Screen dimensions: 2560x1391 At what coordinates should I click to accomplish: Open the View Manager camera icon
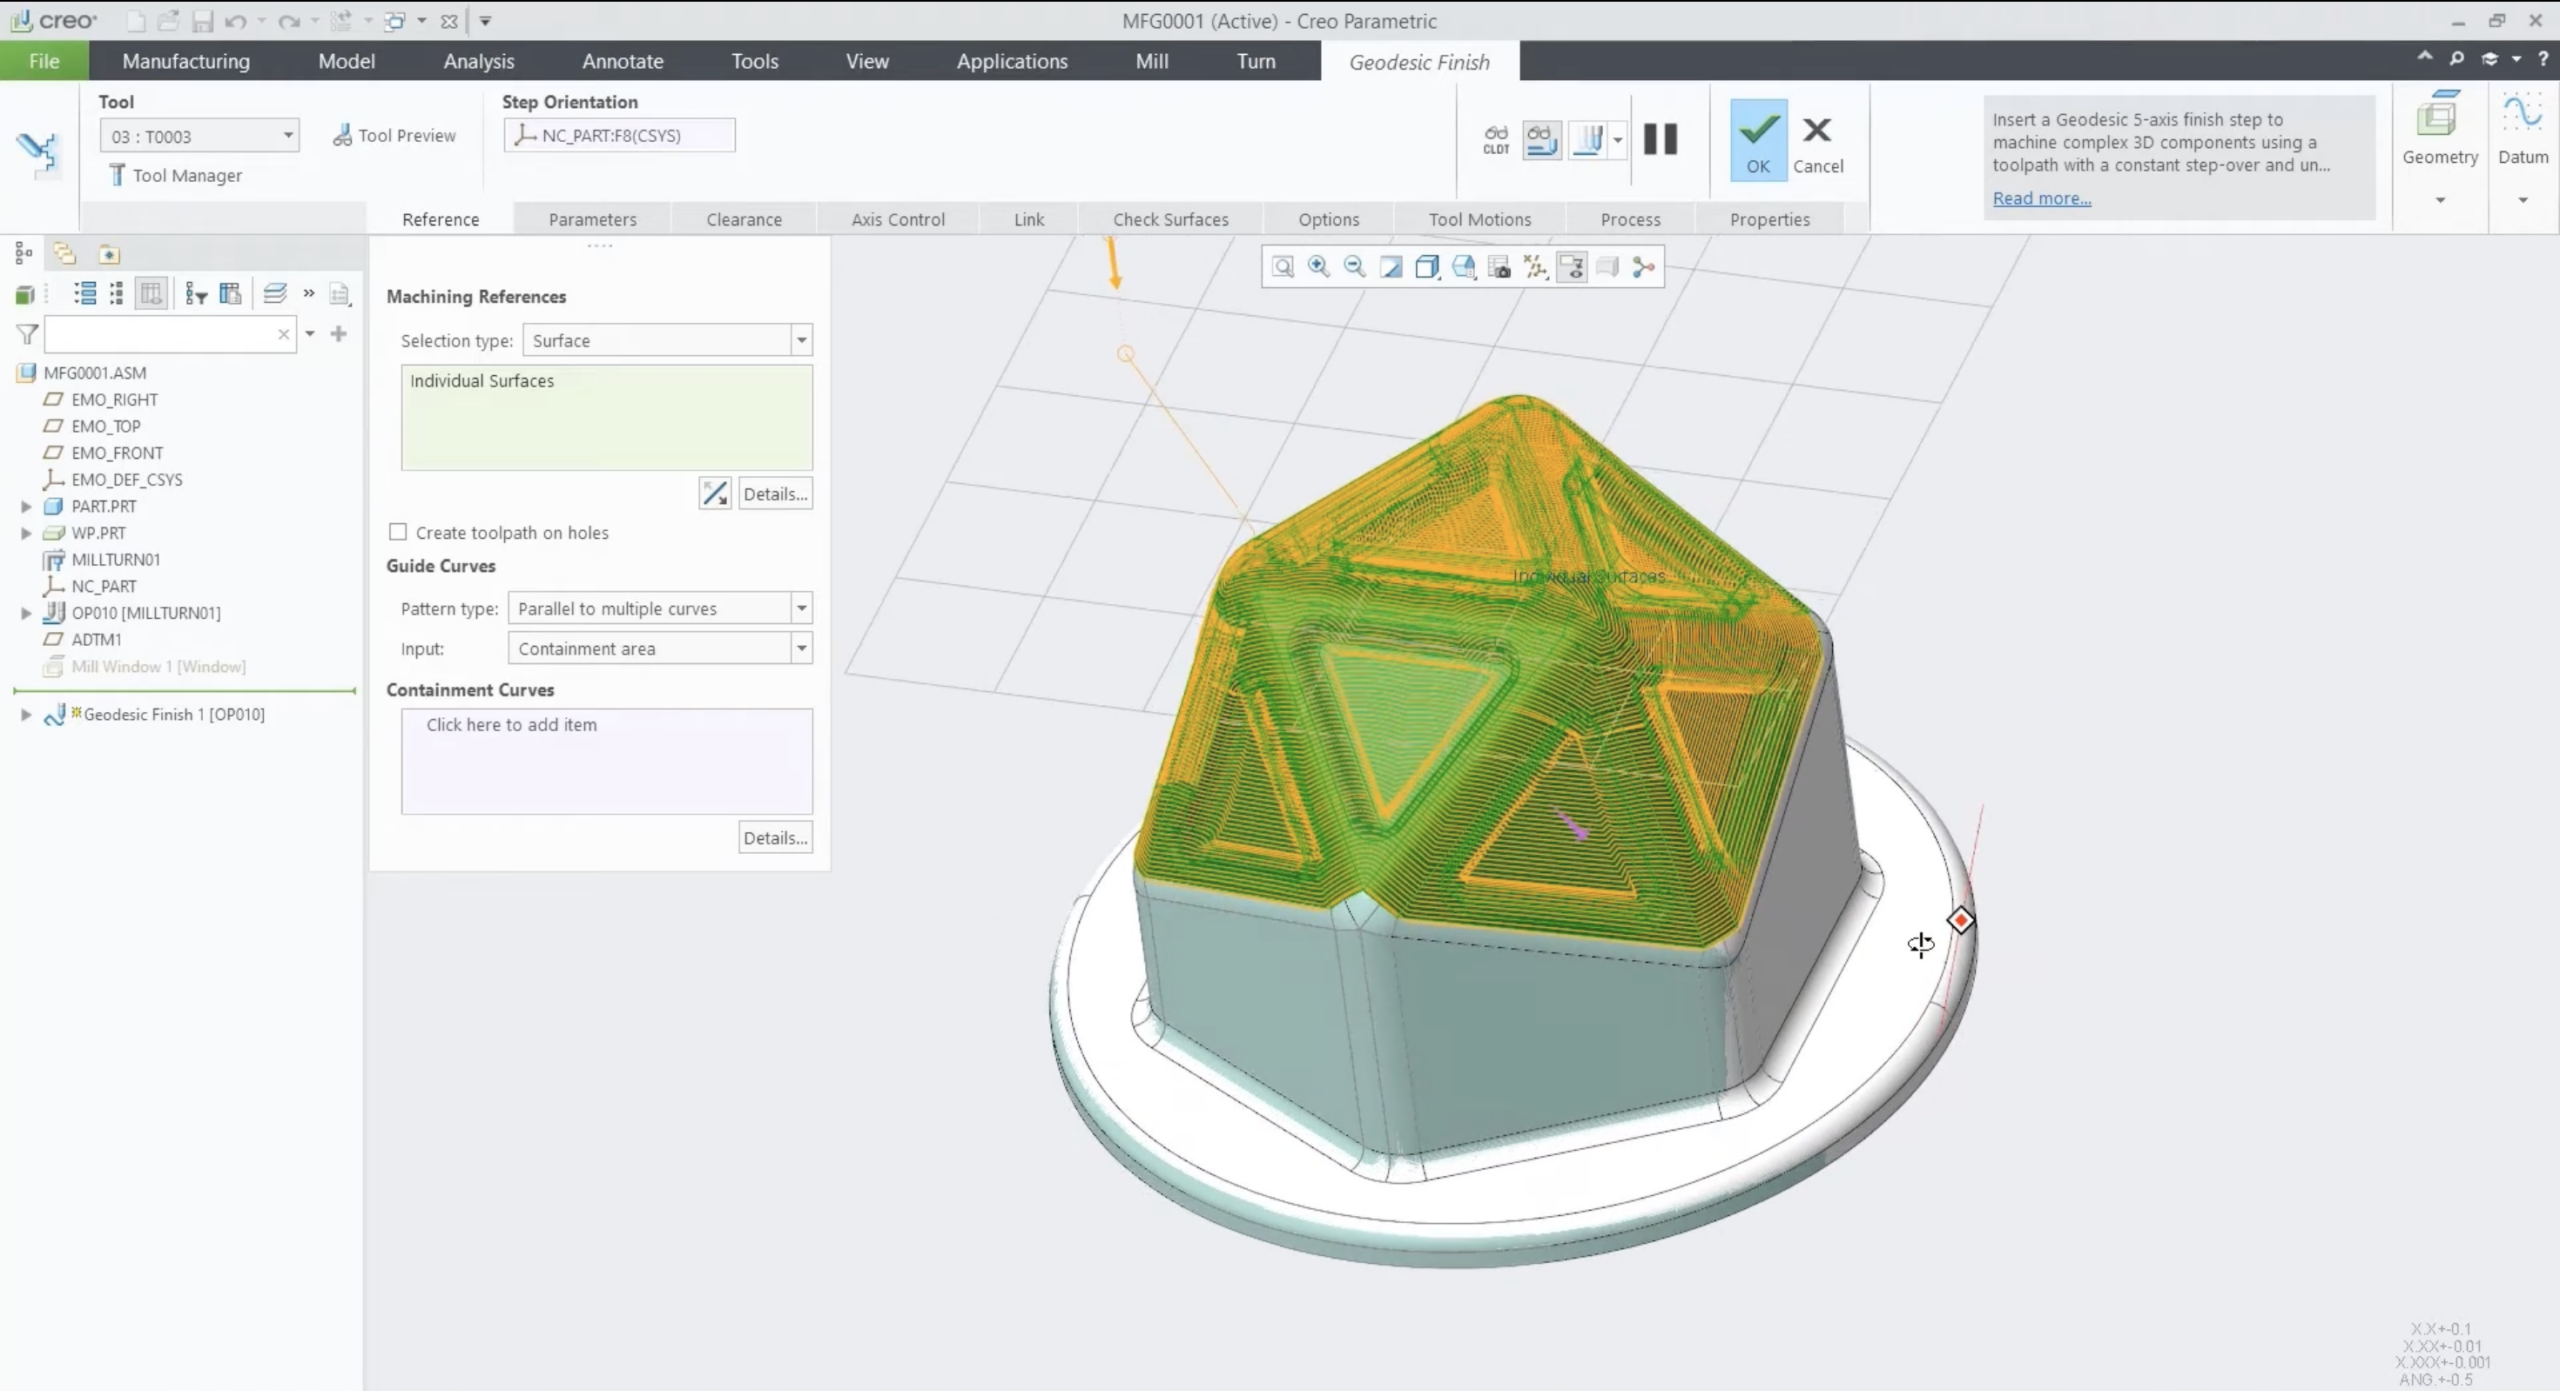1499,267
